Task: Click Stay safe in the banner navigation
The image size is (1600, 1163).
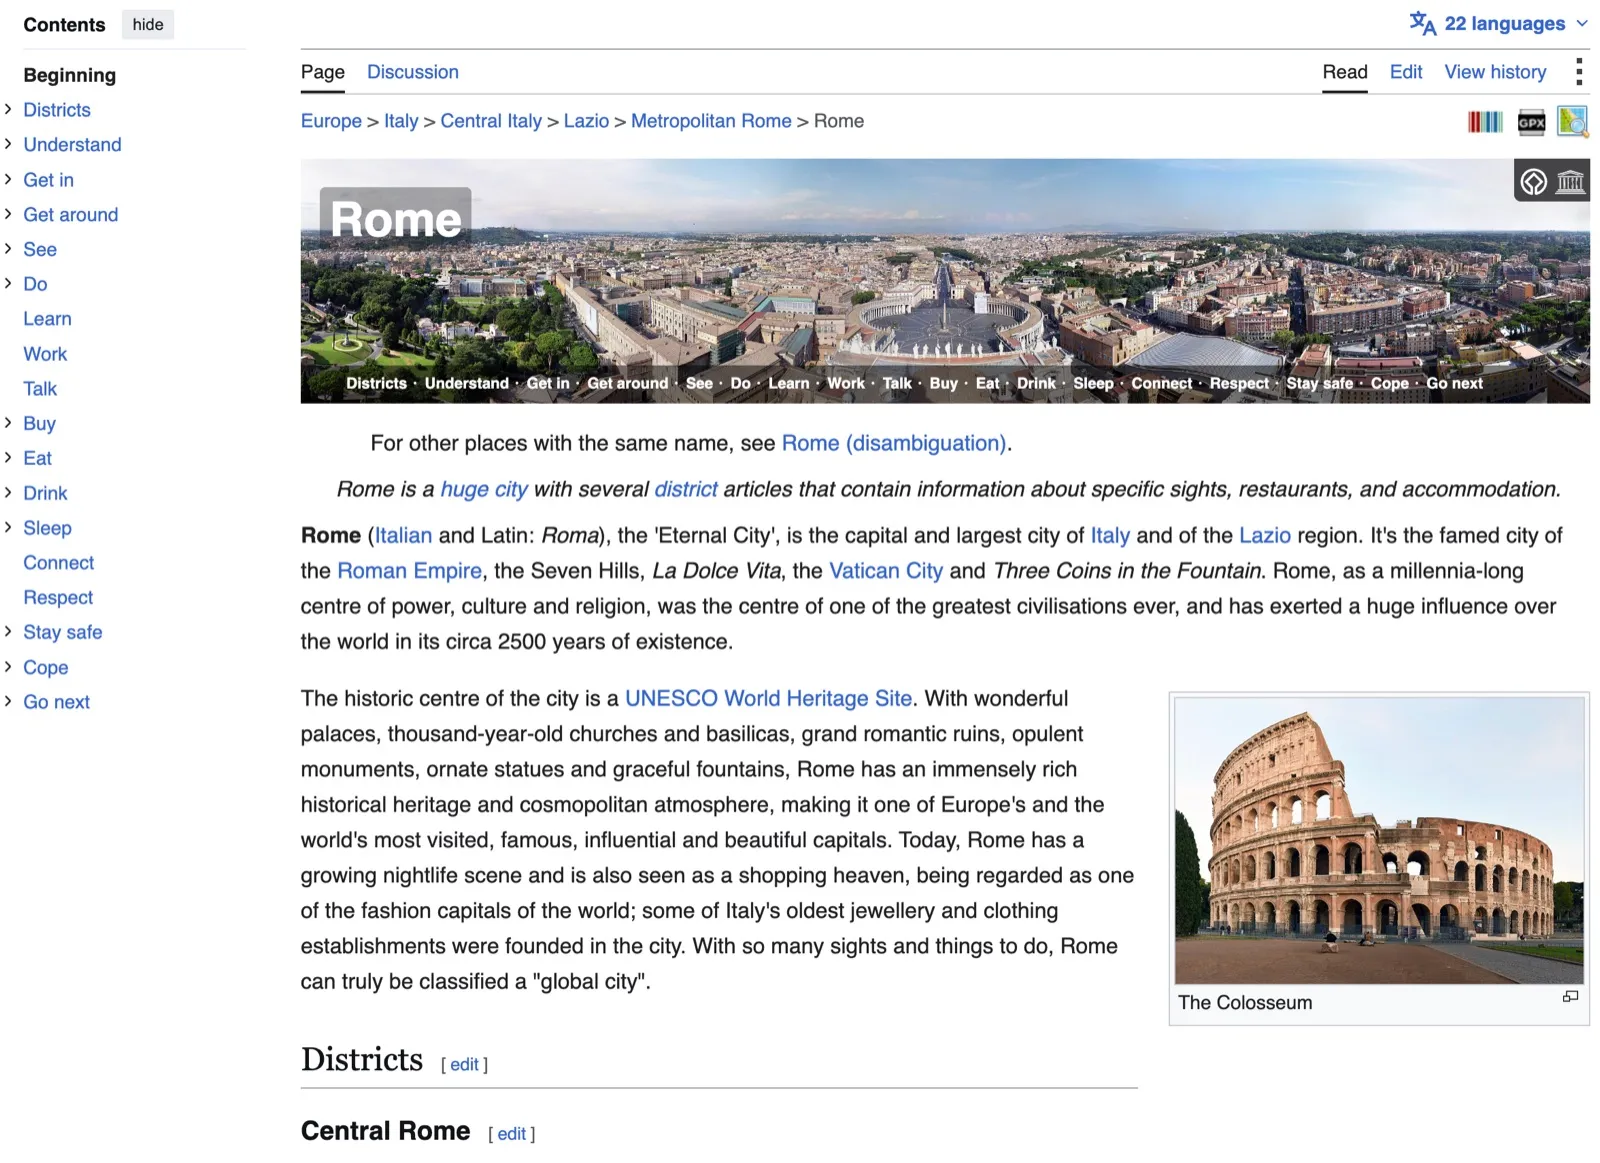Action: point(1319,383)
